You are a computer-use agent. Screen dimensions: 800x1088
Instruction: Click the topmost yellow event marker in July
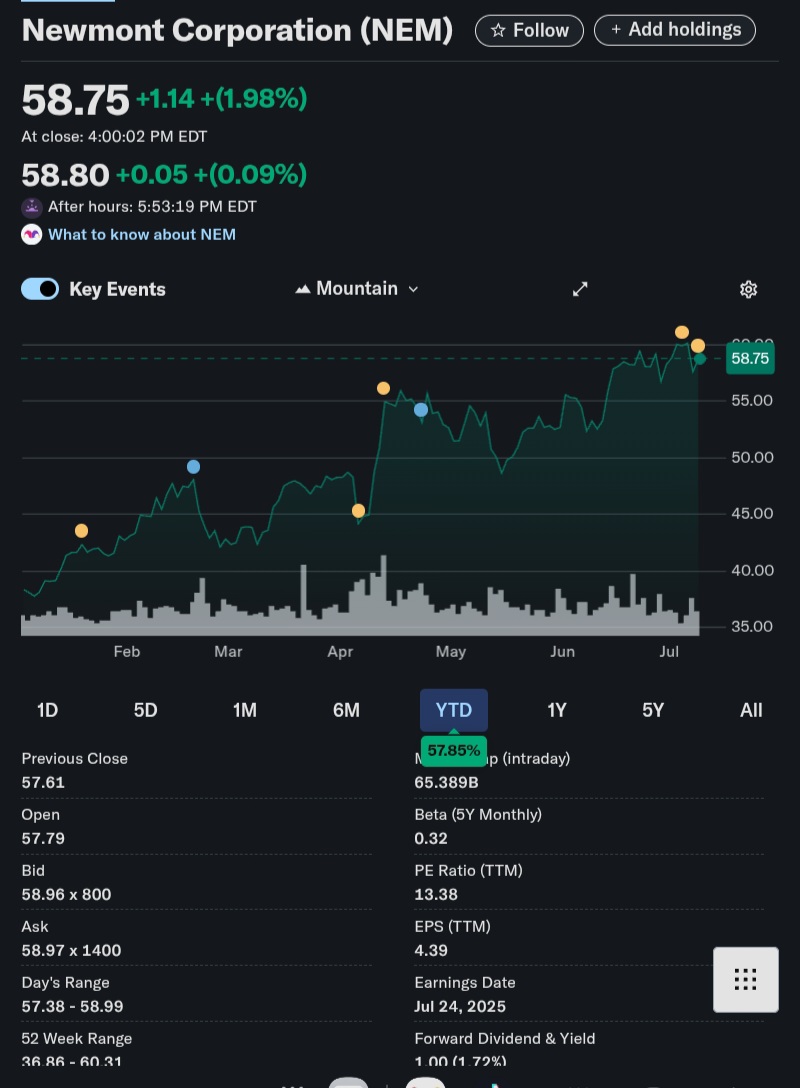[x=682, y=332]
